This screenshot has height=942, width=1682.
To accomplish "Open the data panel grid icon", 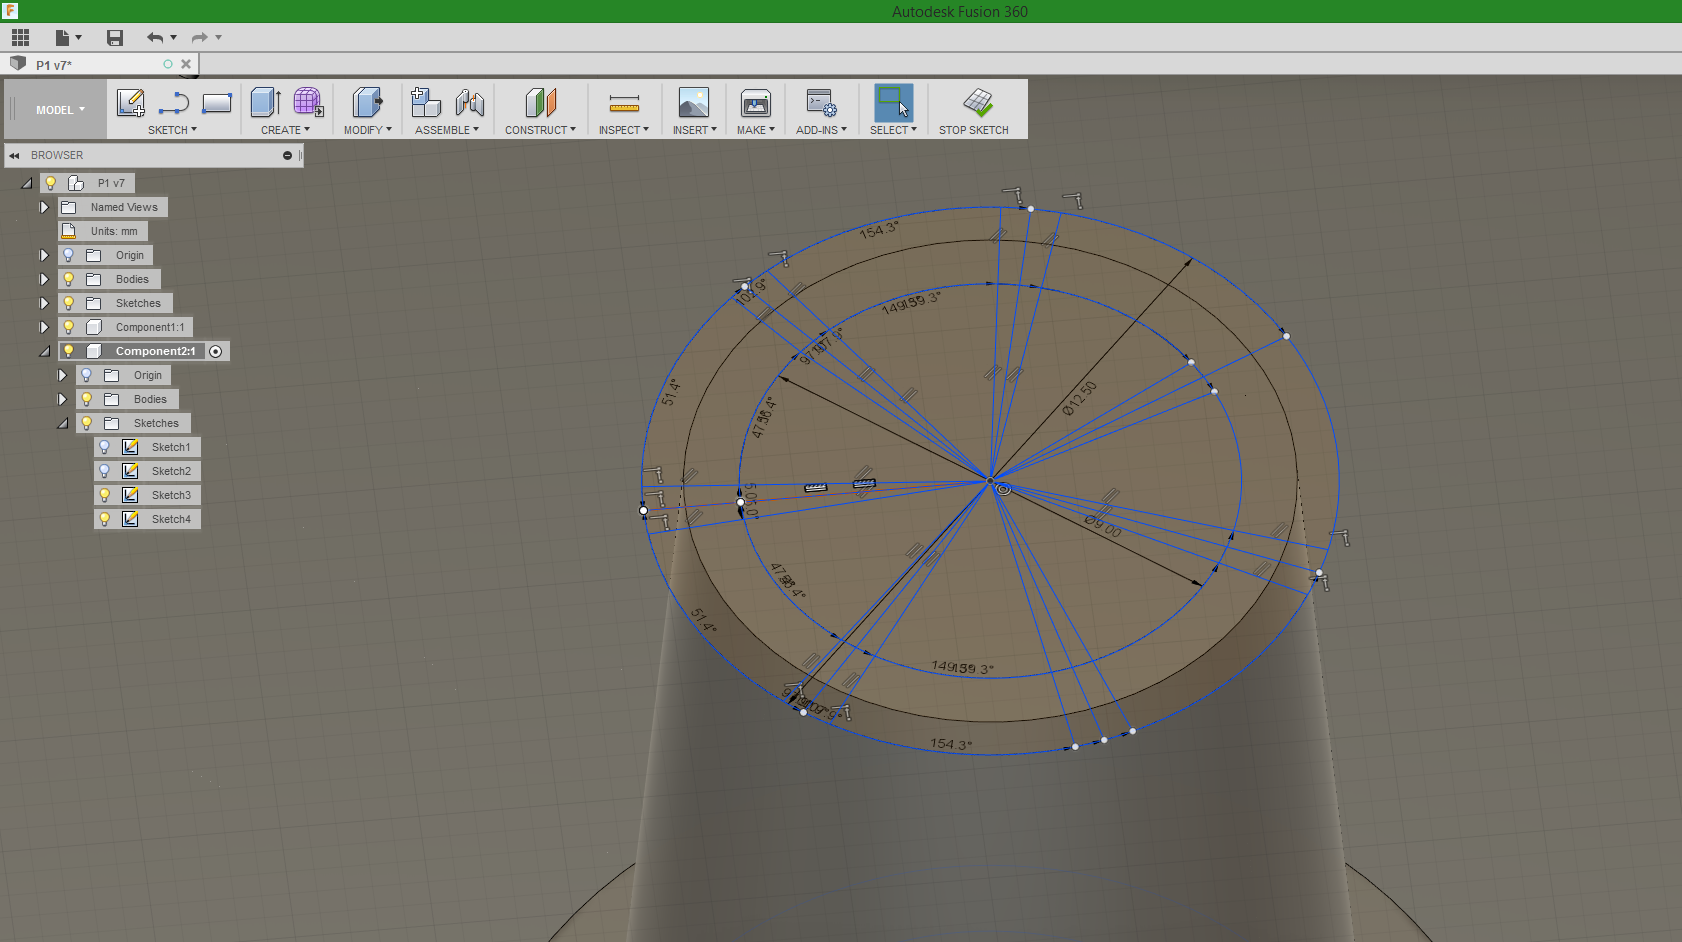I will click(x=20, y=38).
